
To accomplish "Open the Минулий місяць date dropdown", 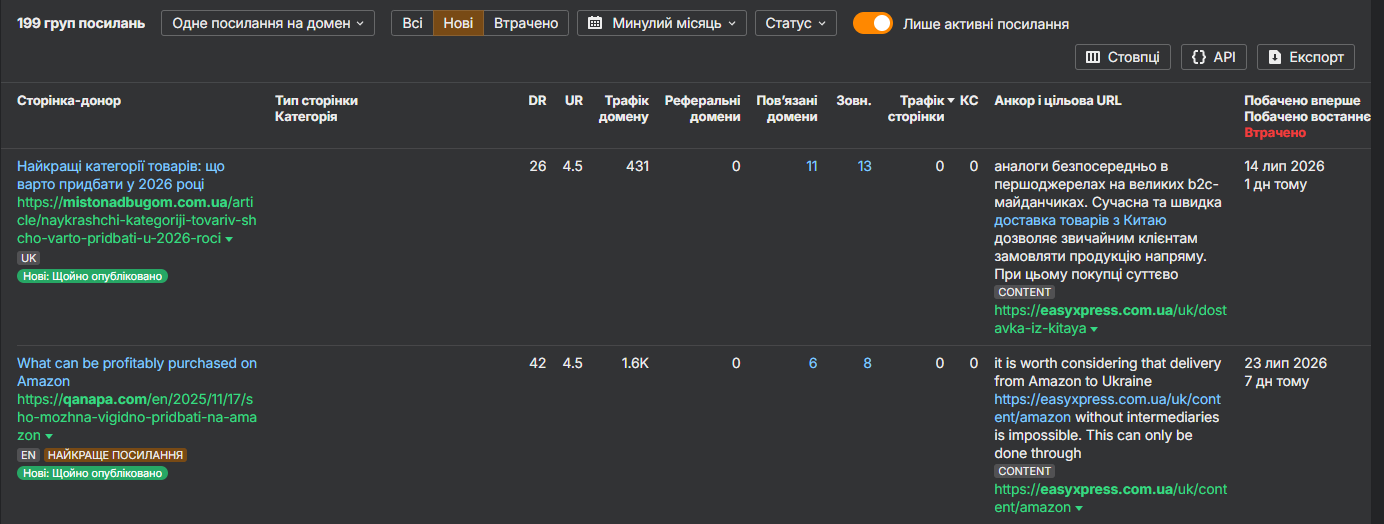I will tap(662, 23).
